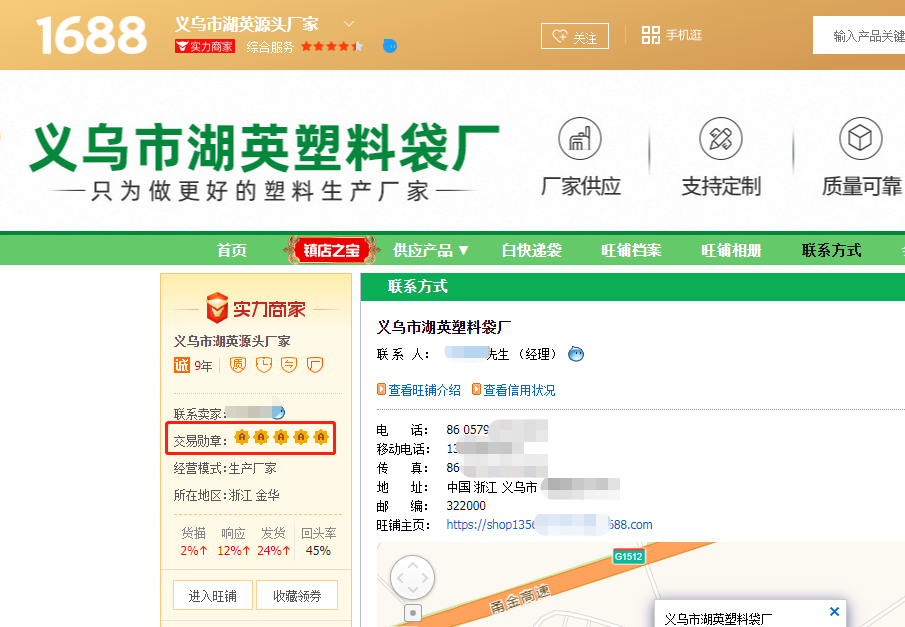
Task: Click the map zoom slider button
Action: (x=413, y=613)
